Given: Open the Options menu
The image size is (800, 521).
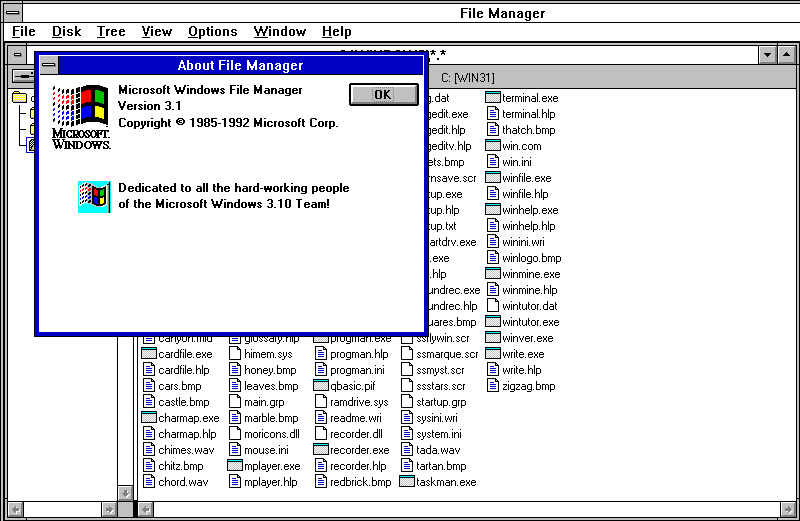Looking at the screenshot, I should [212, 32].
